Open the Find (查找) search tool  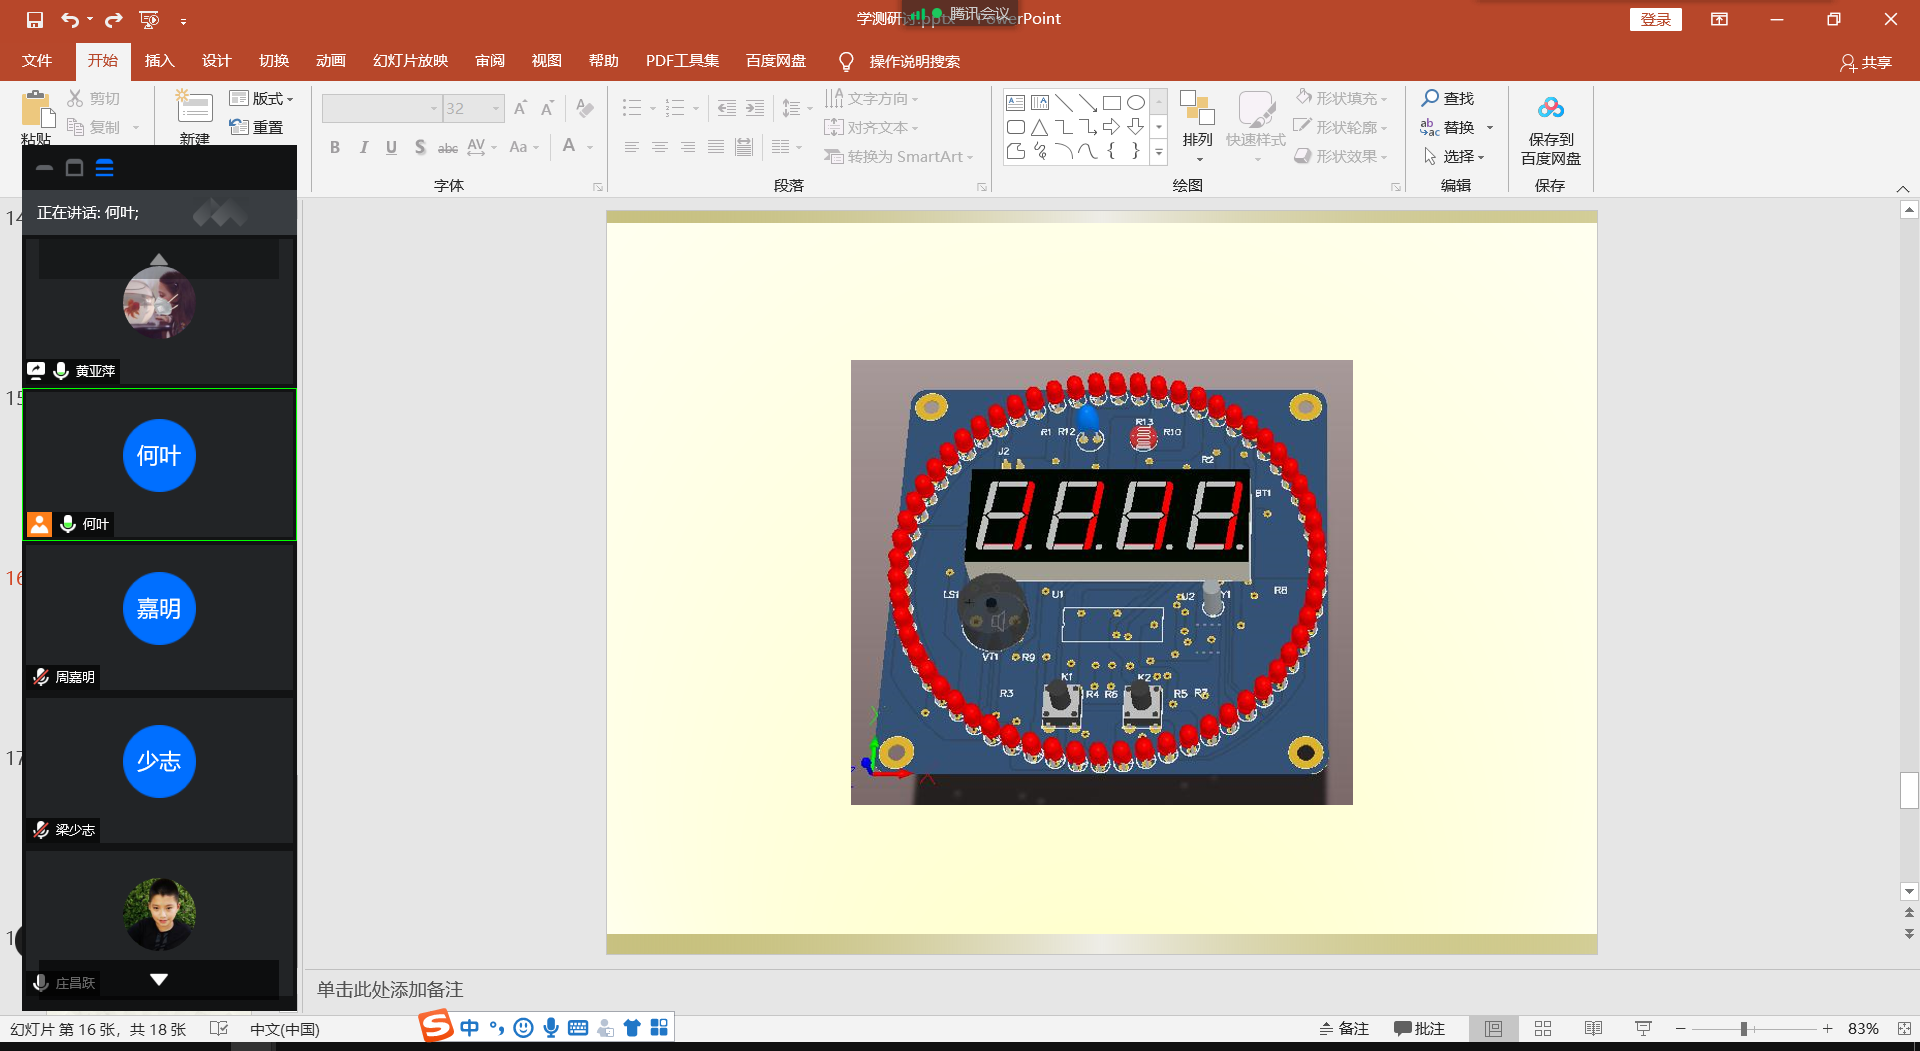pyautogui.click(x=1448, y=98)
